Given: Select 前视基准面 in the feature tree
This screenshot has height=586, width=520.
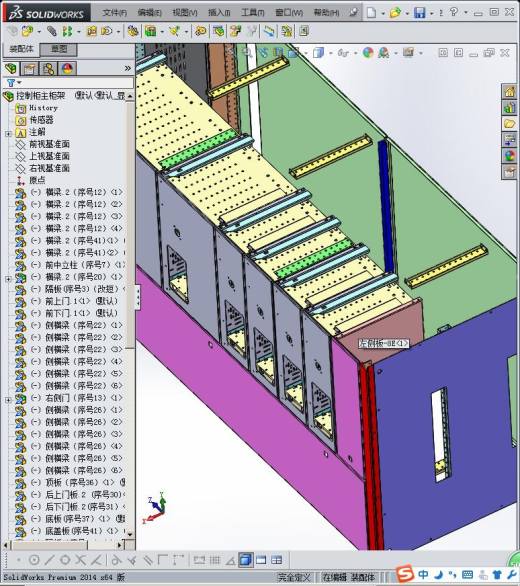Looking at the screenshot, I should coord(49,144).
